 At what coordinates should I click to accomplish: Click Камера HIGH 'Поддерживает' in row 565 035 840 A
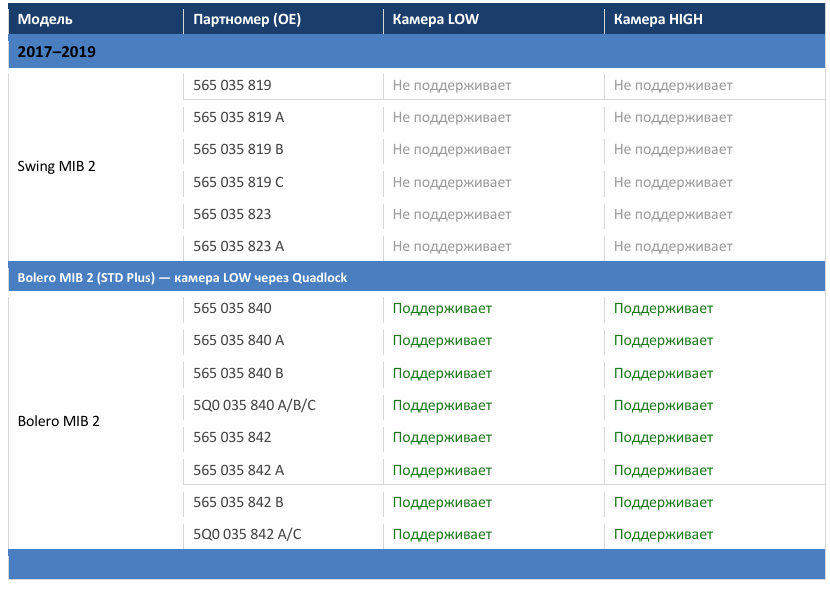tap(663, 340)
